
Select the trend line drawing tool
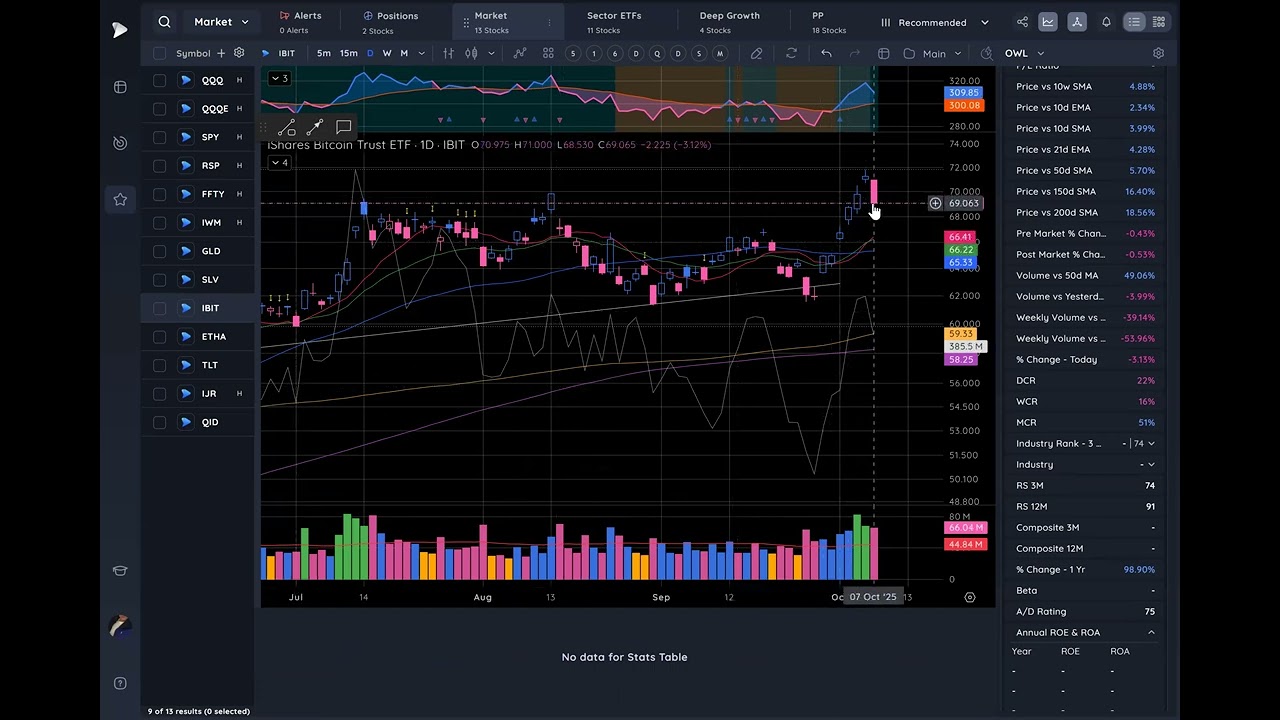(287, 127)
